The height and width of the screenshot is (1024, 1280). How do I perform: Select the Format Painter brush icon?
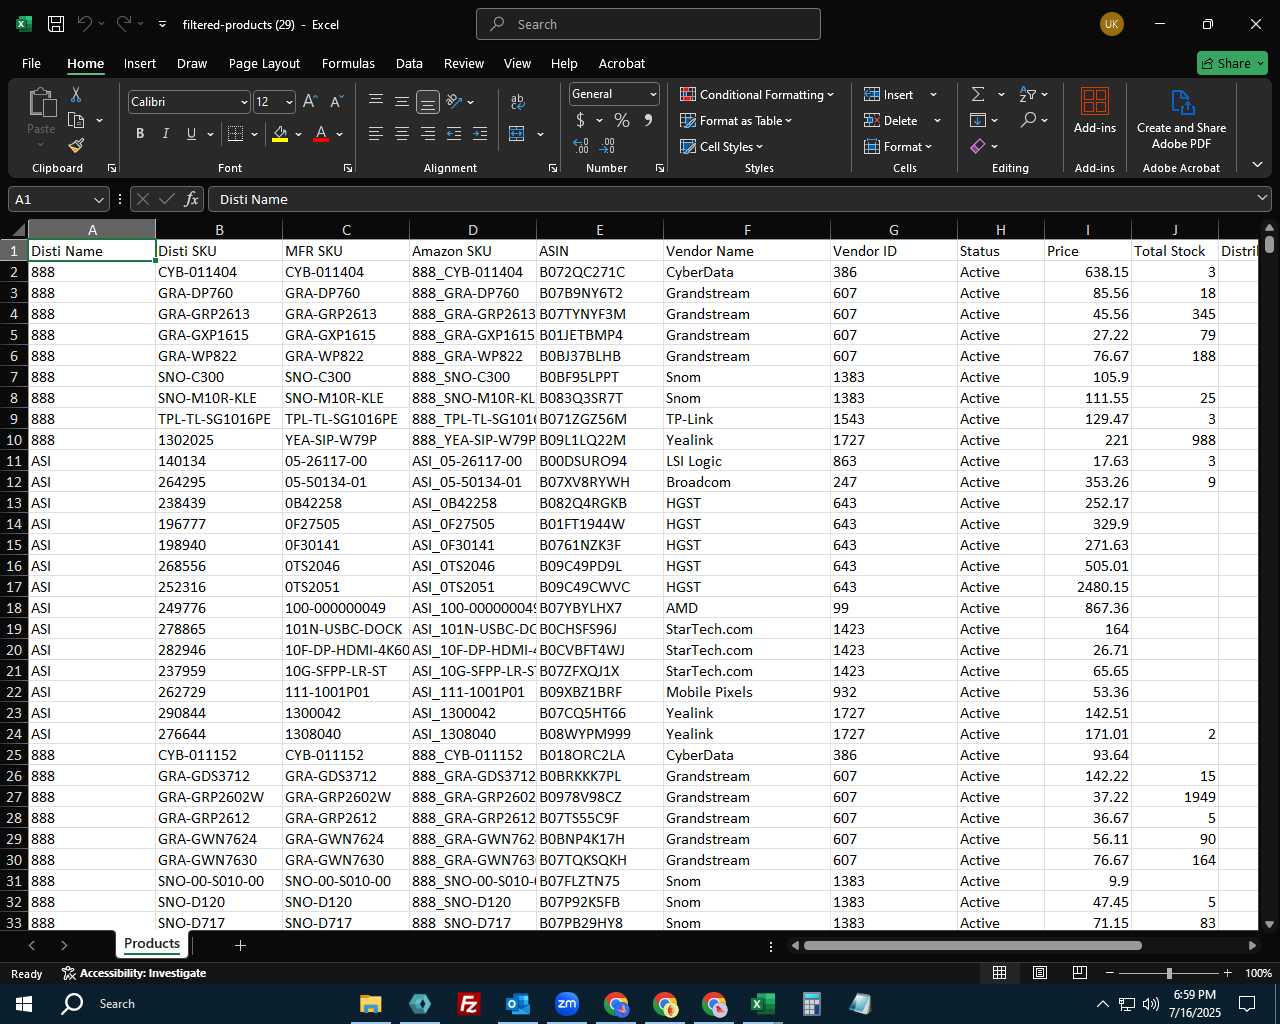[76, 146]
